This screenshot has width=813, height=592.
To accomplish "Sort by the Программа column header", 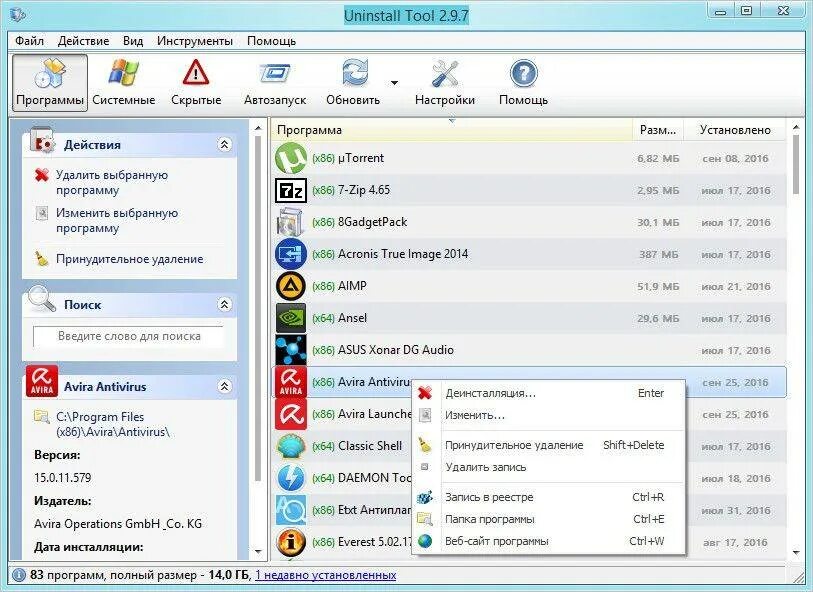I will [x=451, y=130].
